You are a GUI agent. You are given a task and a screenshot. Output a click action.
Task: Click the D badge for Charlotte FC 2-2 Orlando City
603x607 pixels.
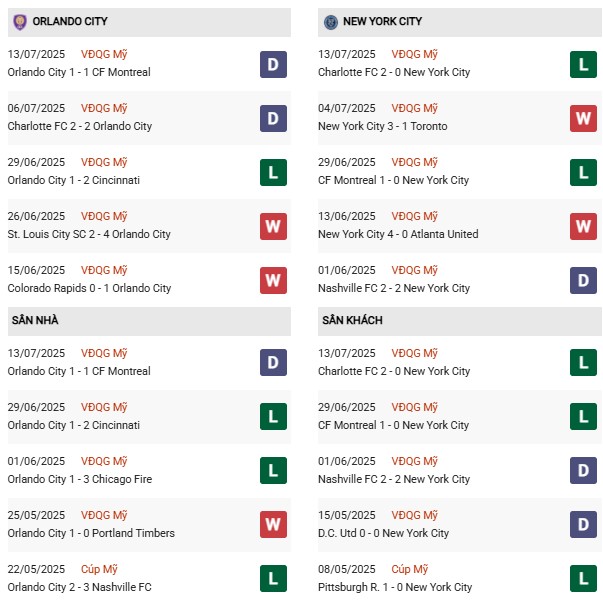click(273, 118)
